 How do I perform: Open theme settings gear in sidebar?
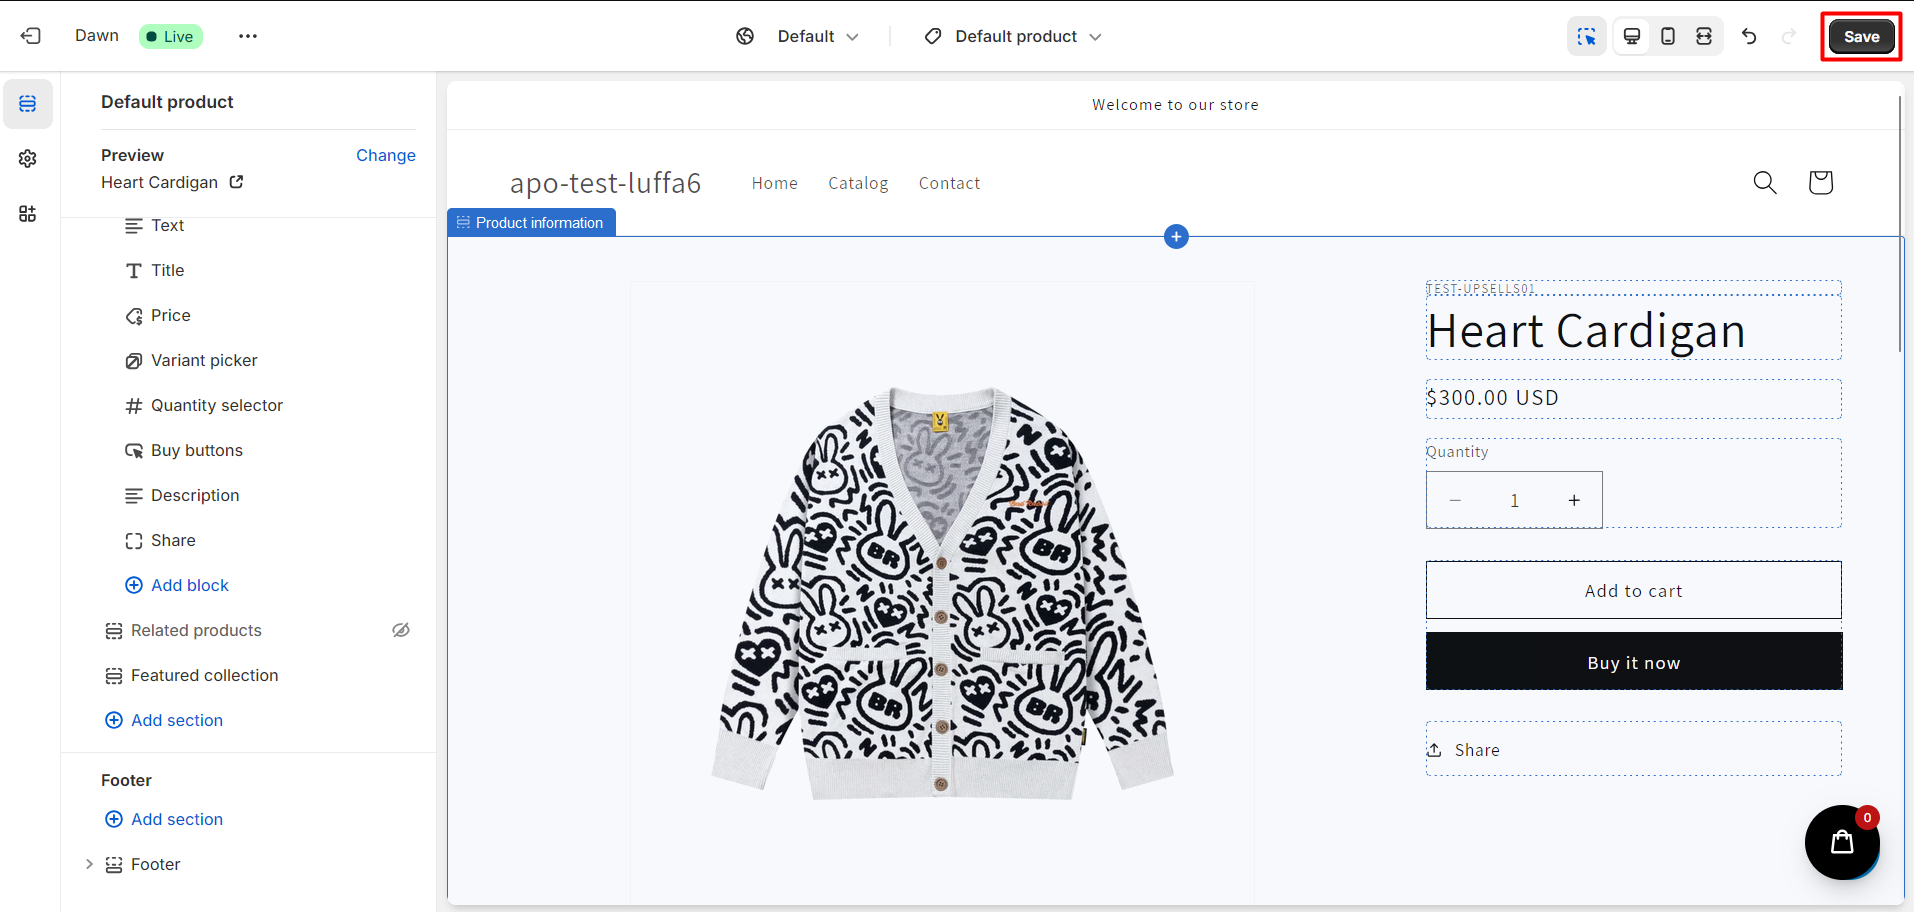click(x=28, y=159)
